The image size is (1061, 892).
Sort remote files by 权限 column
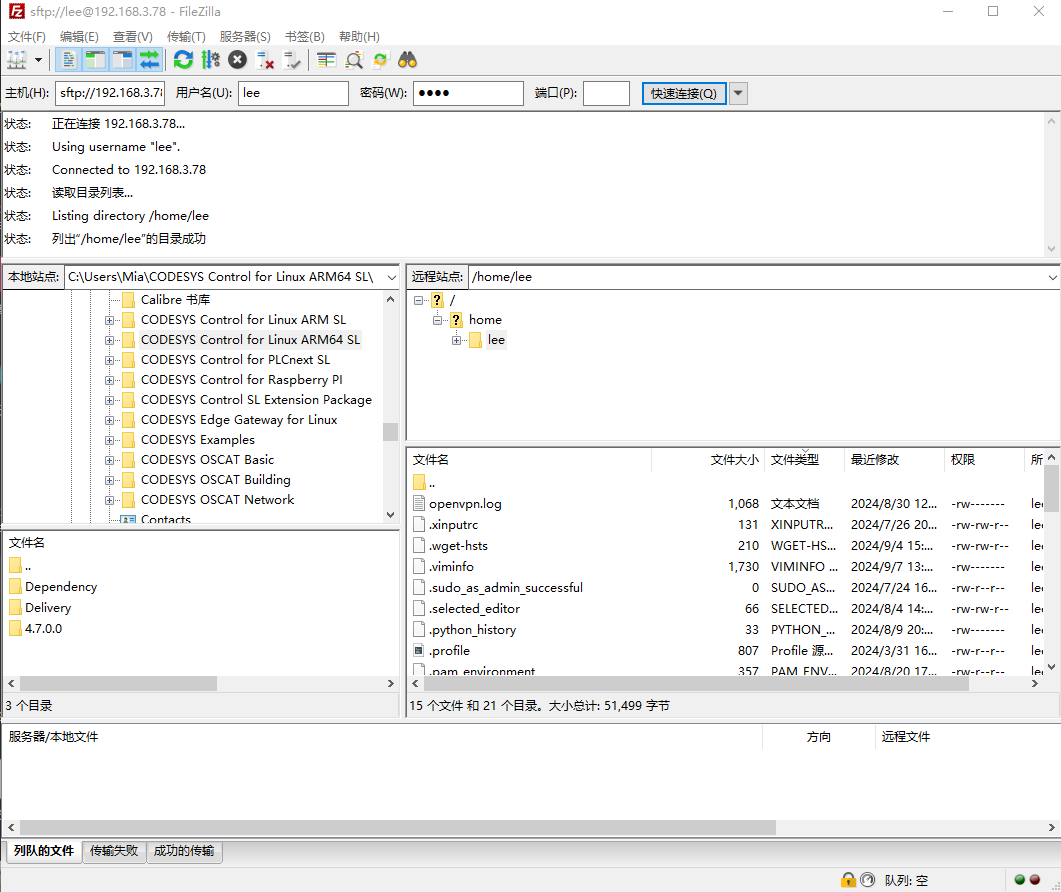984,460
